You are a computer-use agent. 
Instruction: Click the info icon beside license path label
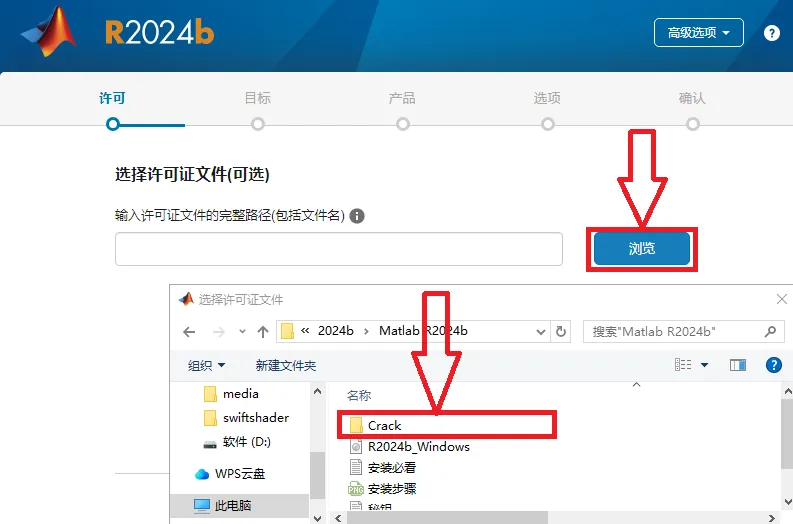(x=357, y=216)
